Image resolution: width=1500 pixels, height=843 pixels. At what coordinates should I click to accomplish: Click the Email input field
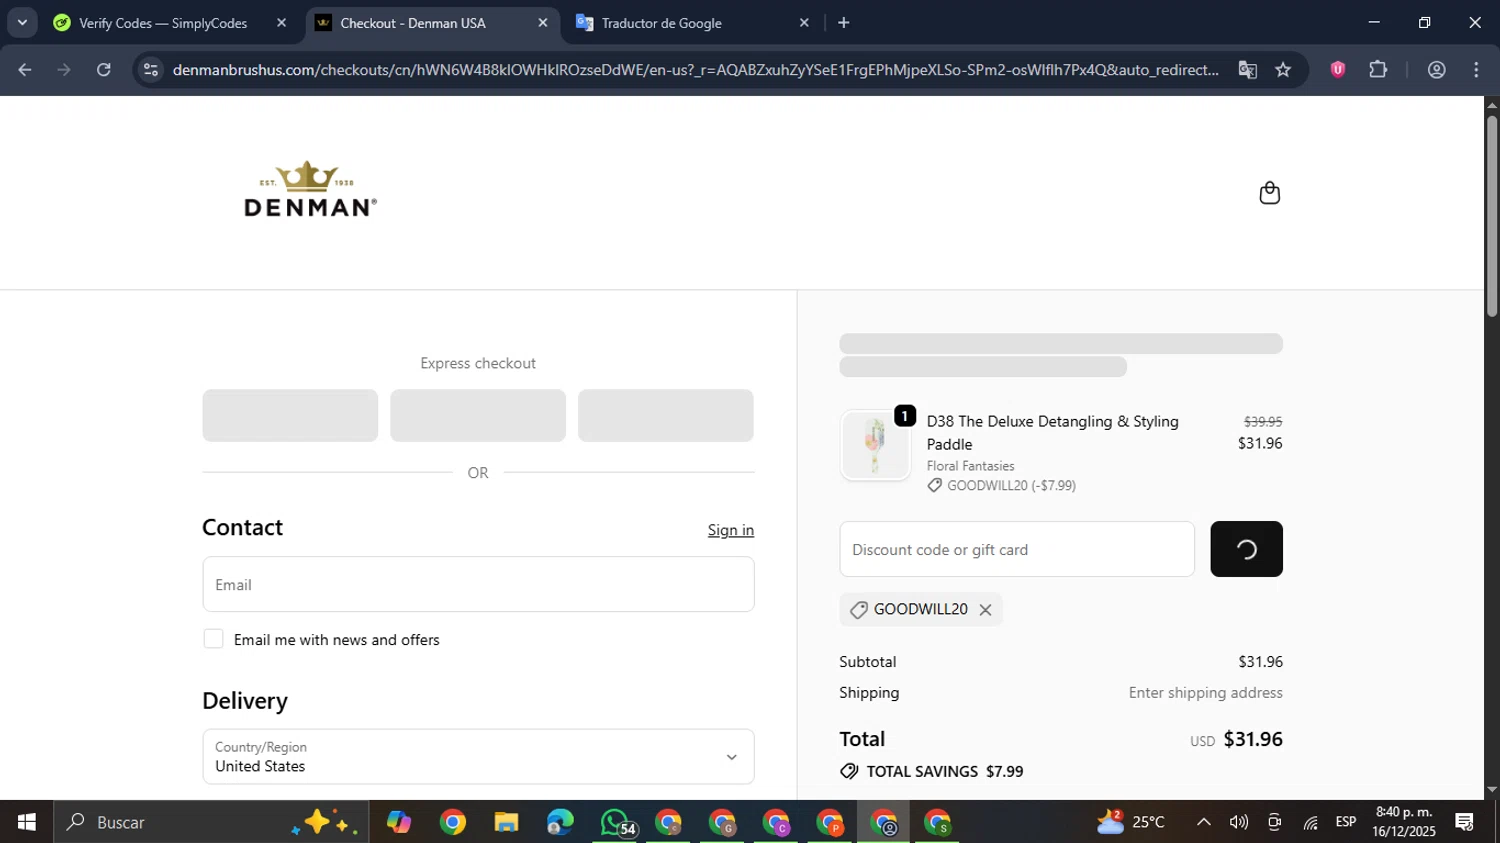(478, 584)
